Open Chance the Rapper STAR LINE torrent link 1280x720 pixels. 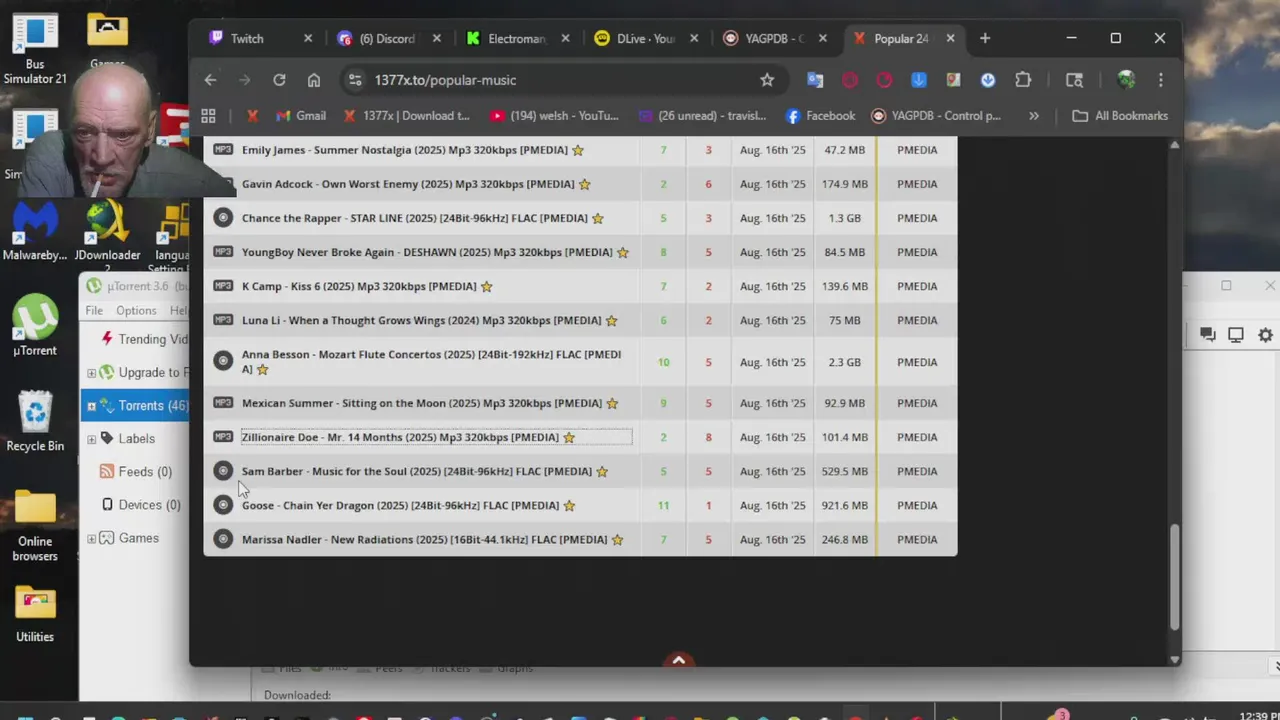click(415, 218)
